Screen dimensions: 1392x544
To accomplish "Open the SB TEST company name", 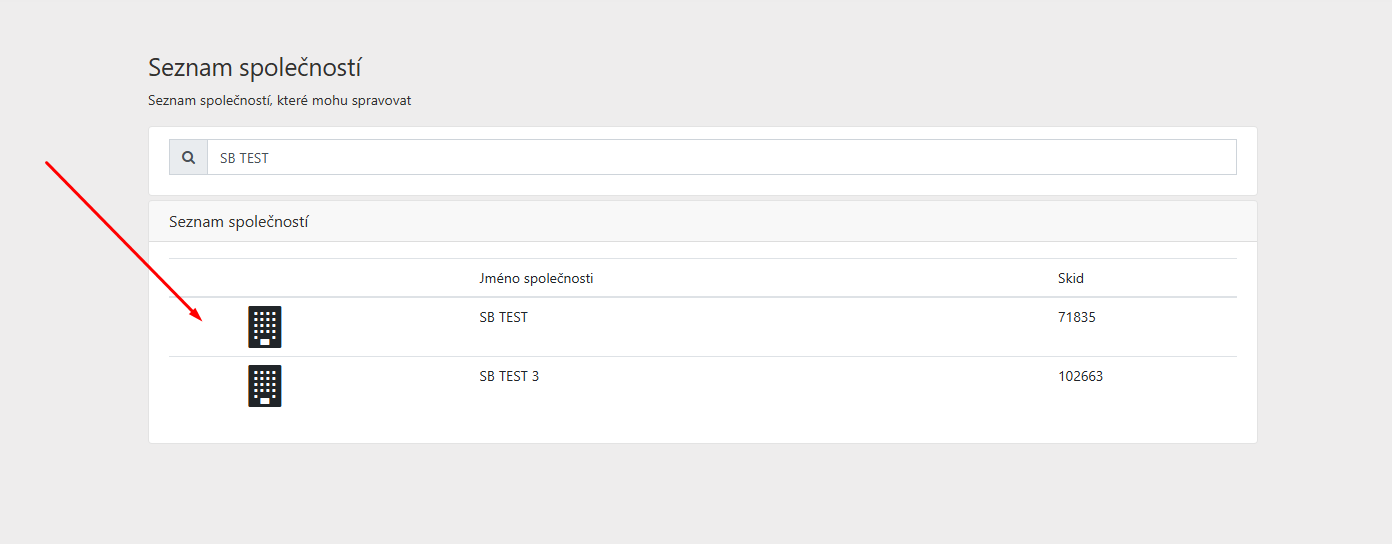I will [x=503, y=317].
